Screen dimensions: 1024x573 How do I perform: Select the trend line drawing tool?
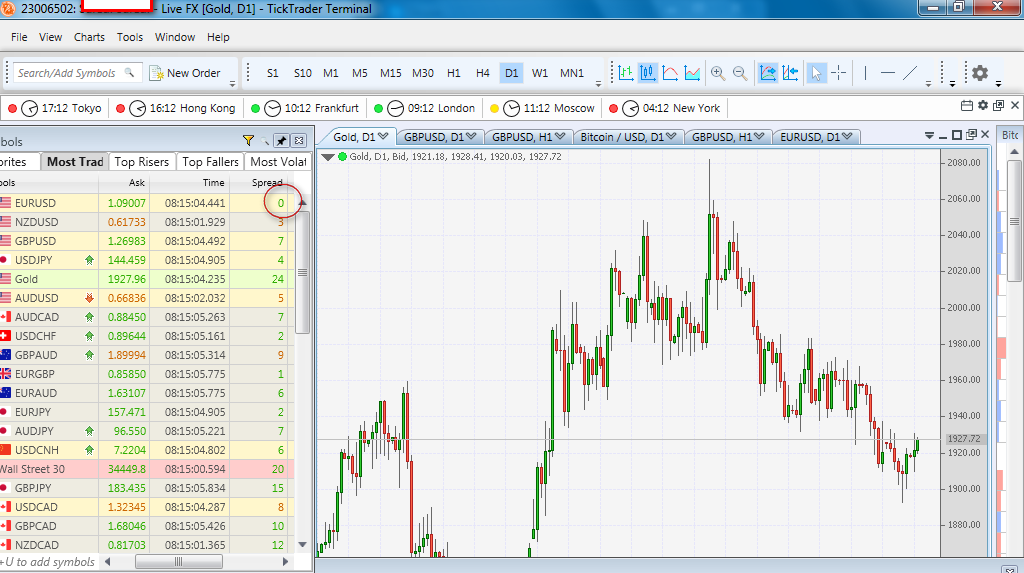[910, 73]
